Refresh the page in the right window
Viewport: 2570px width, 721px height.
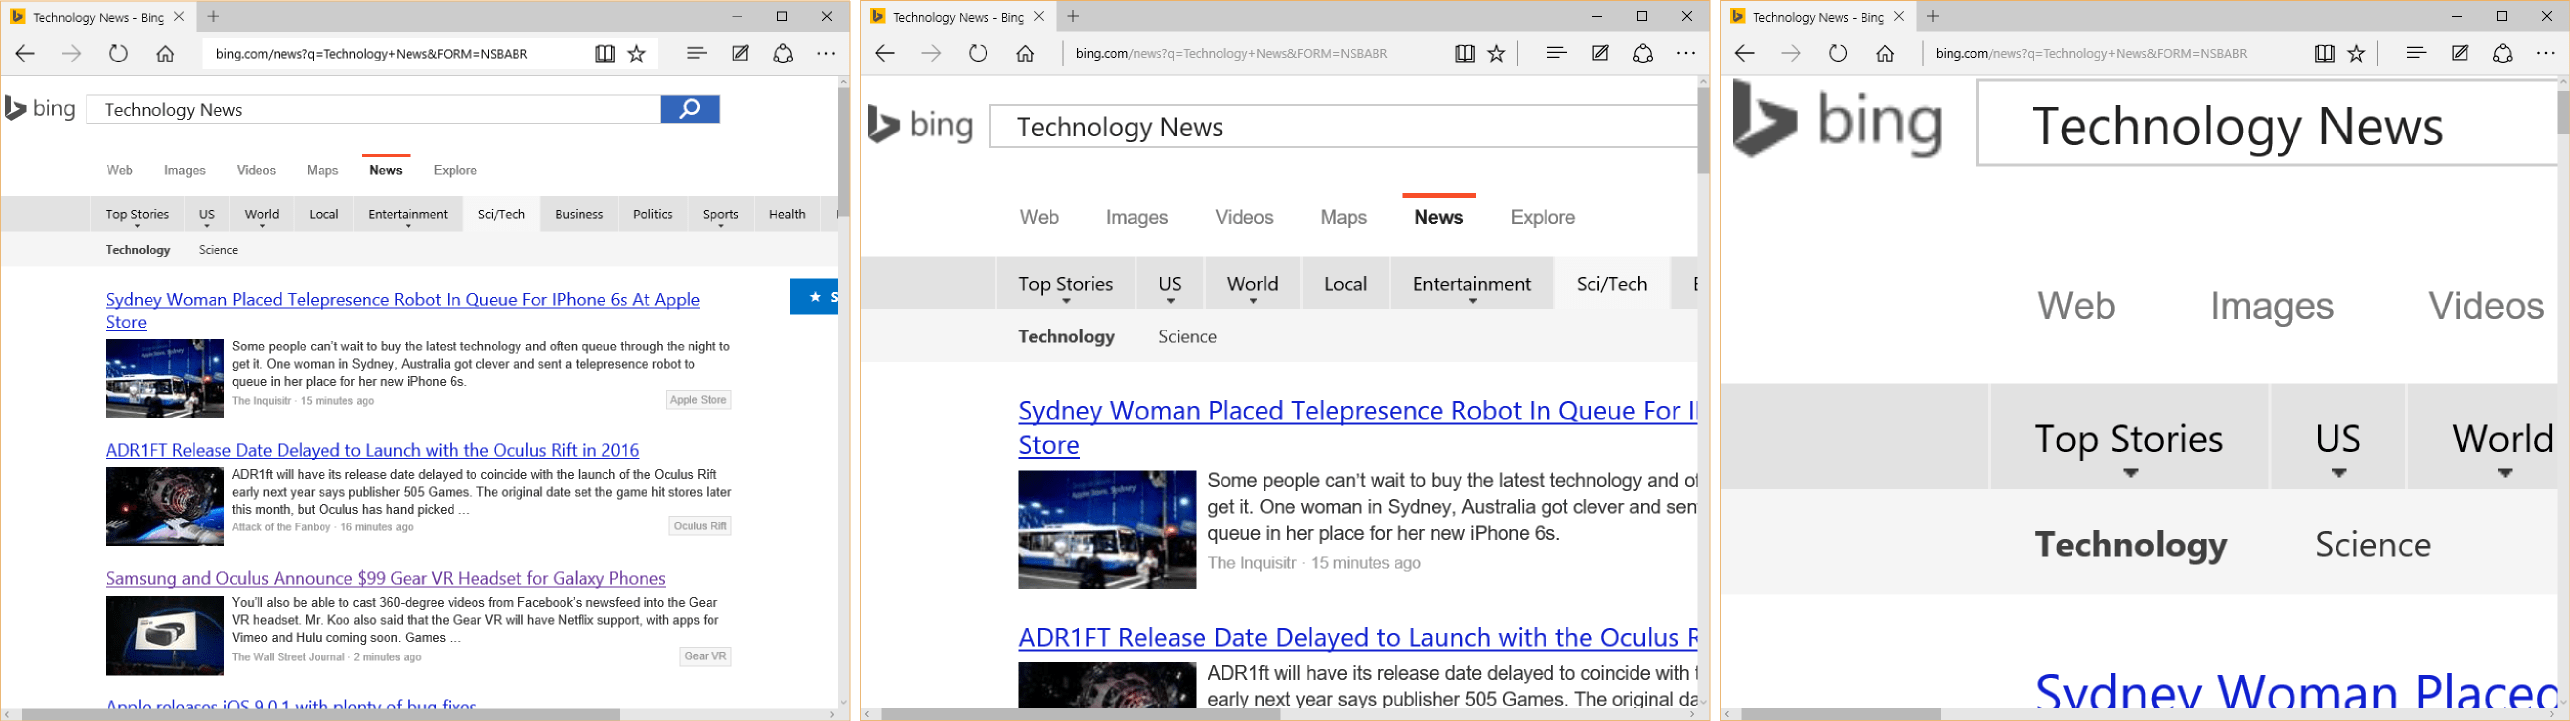[x=1838, y=54]
